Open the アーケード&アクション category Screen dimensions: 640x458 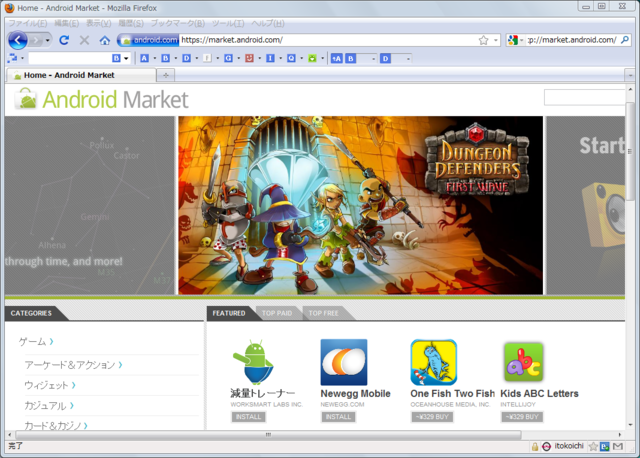[73, 365]
